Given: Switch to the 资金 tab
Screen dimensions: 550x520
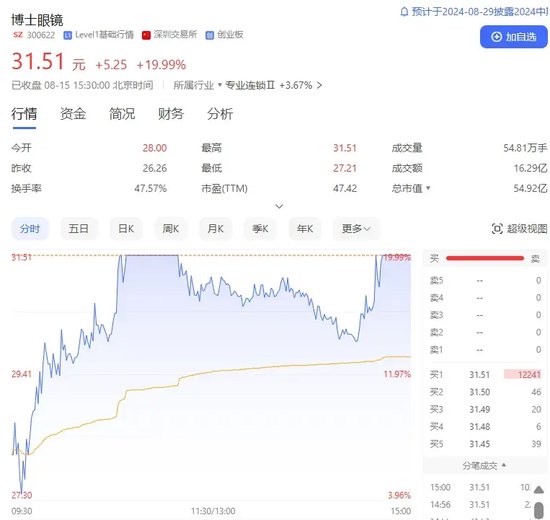Looking at the screenshot, I should tap(73, 114).
